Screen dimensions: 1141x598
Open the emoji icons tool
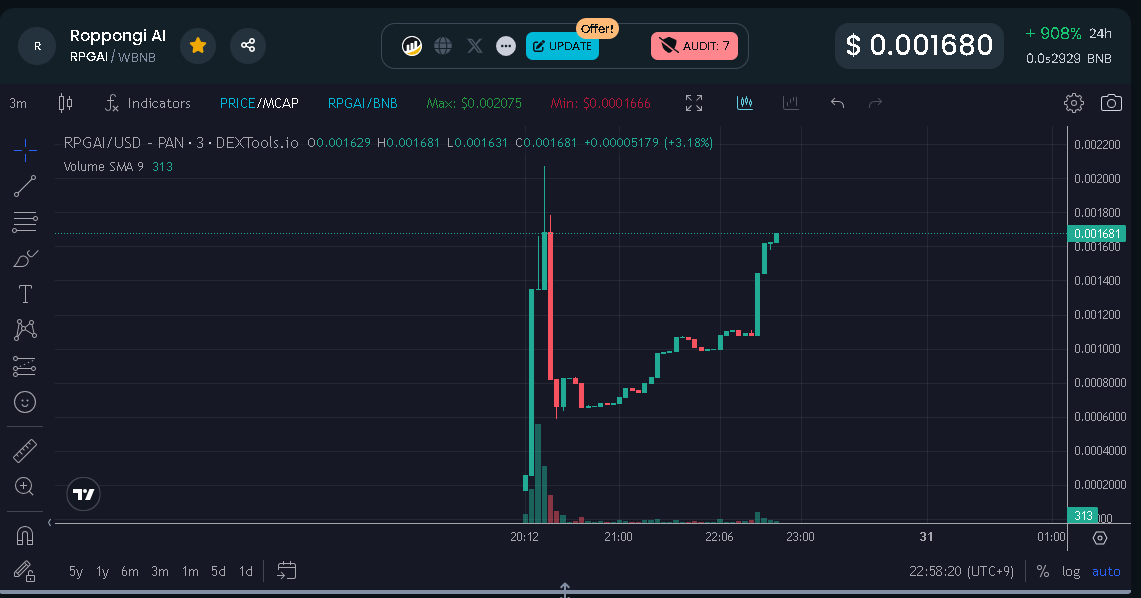pos(25,402)
